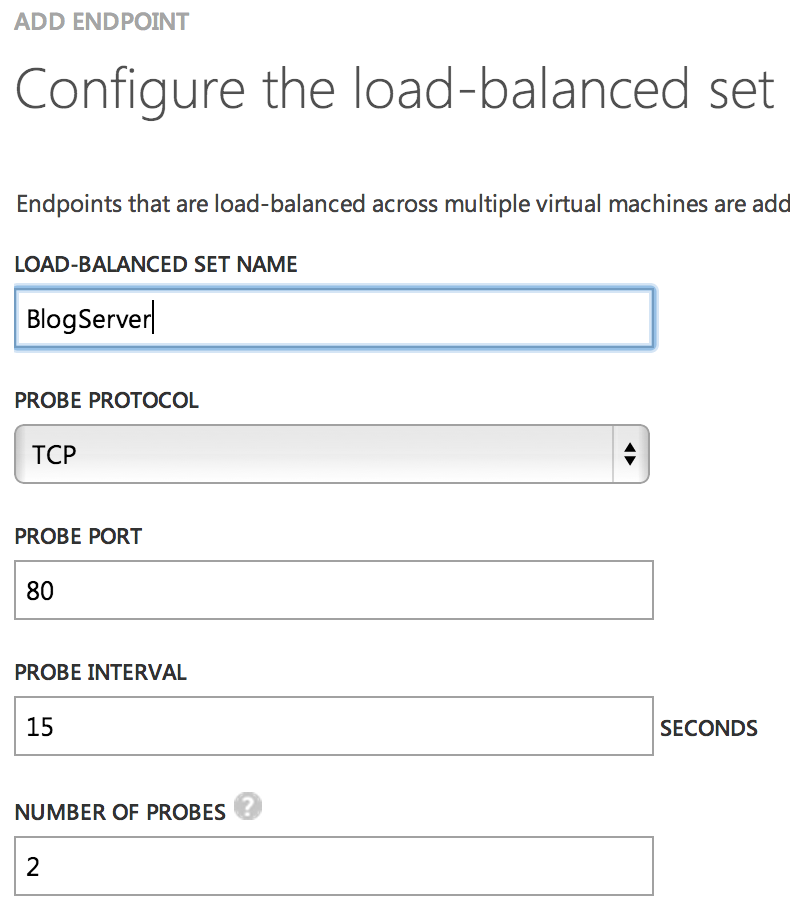Click the "Configure the load-balanced set" title
This screenshot has width=790, height=918.
point(395,89)
